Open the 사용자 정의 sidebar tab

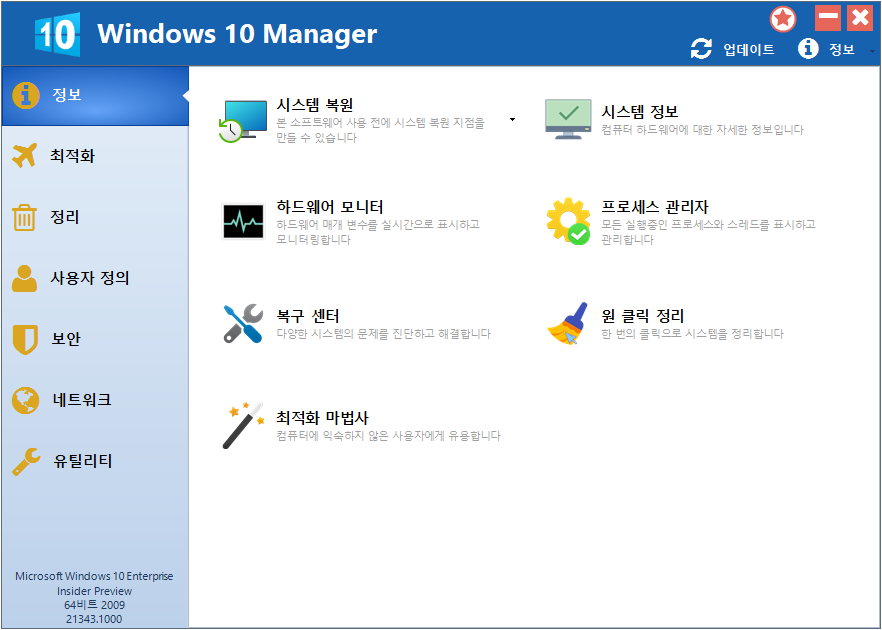point(95,278)
